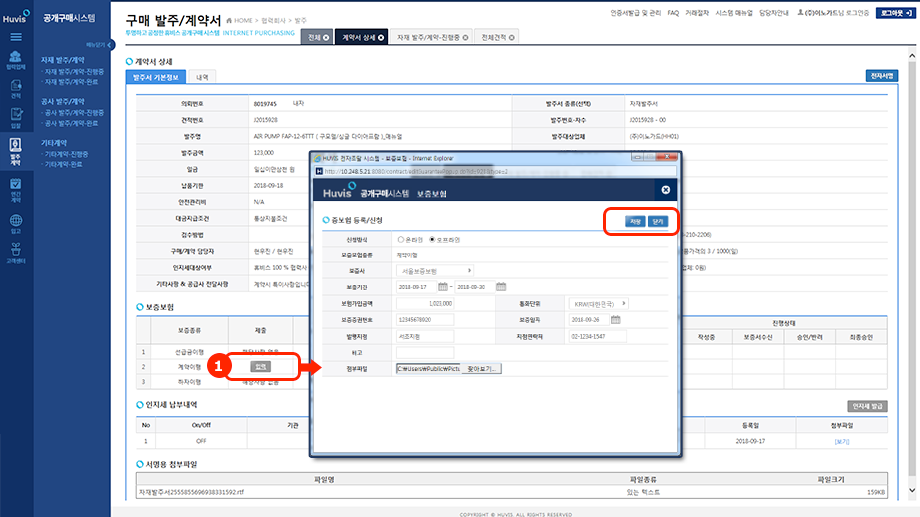This screenshot has height=517, width=920.
Task: Open 거래절차 top link
Action: (697, 13)
